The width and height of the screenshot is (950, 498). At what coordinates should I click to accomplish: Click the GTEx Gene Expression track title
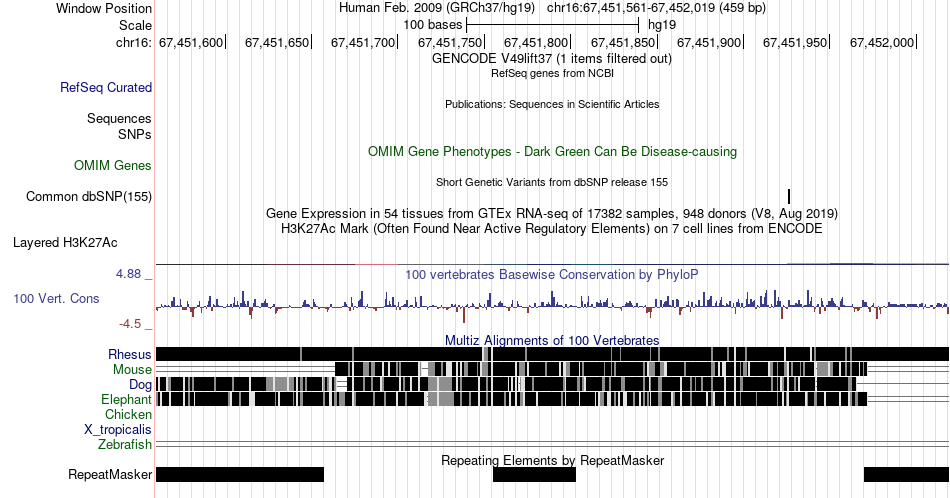click(x=552, y=213)
